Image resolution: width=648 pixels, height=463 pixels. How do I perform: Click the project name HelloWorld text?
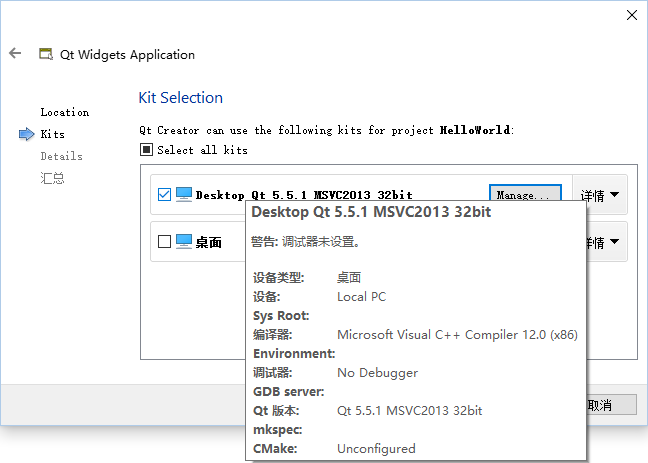(475, 130)
